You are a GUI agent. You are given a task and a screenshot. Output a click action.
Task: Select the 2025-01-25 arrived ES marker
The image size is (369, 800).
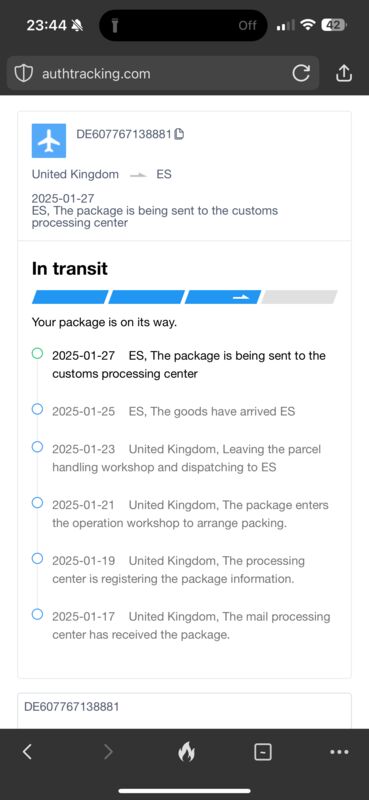tap(37, 409)
